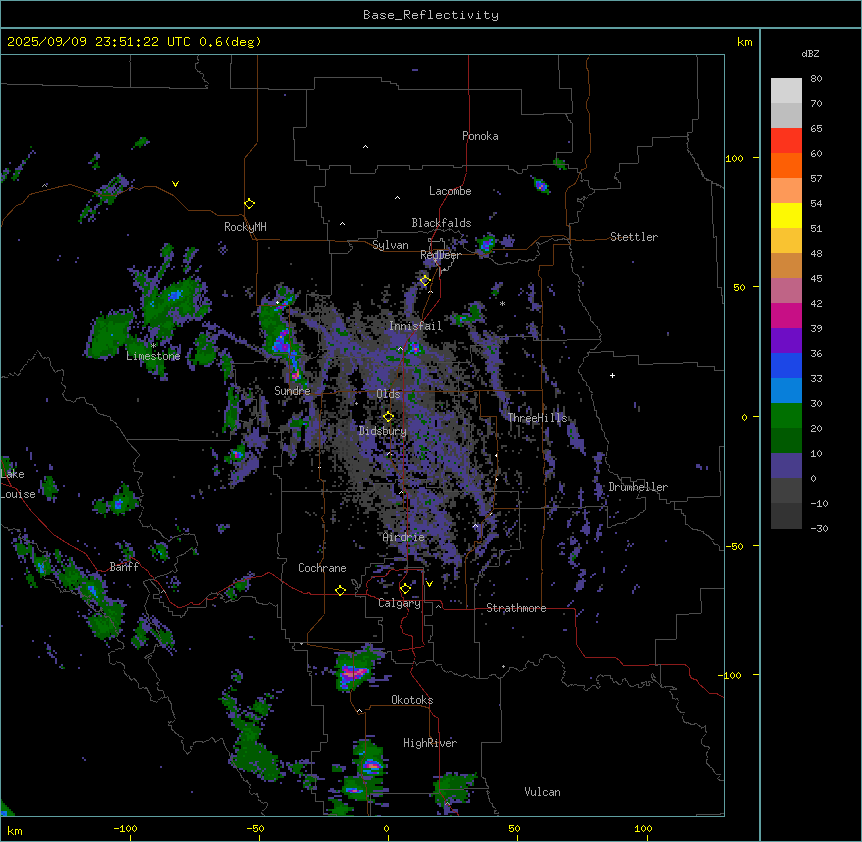Select the RedDeer city label
The width and height of the screenshot is (862, 842).
pos(440,255)
